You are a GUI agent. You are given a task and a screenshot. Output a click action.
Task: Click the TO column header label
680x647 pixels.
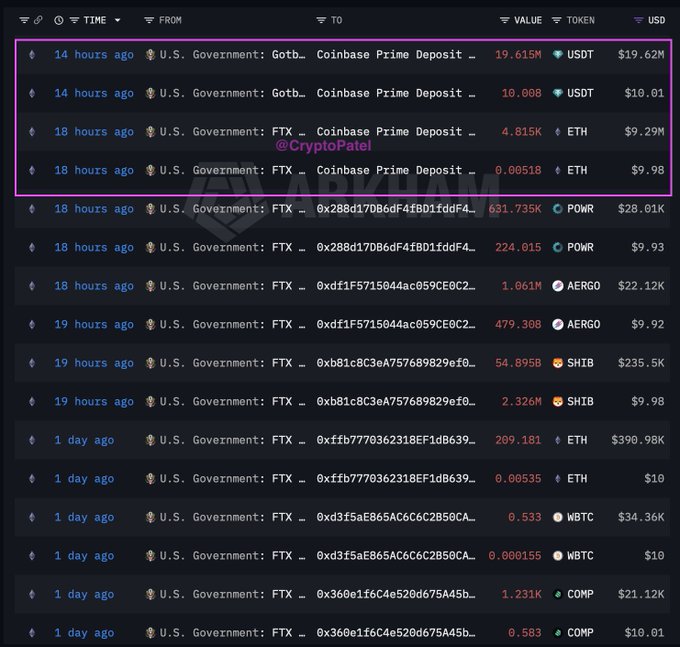(337, 20)
